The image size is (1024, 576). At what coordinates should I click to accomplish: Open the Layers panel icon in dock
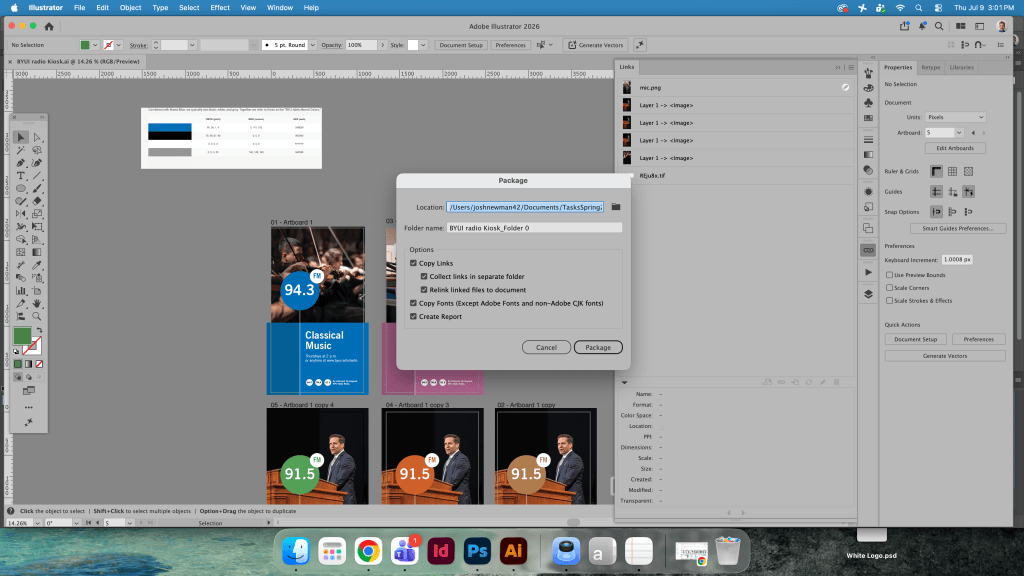click(x=868, y=294)
